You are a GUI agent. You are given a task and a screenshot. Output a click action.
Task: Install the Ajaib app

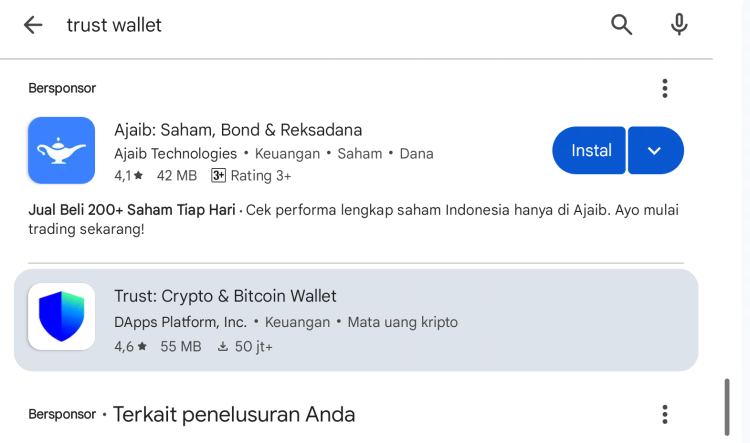tap(589, 150)
